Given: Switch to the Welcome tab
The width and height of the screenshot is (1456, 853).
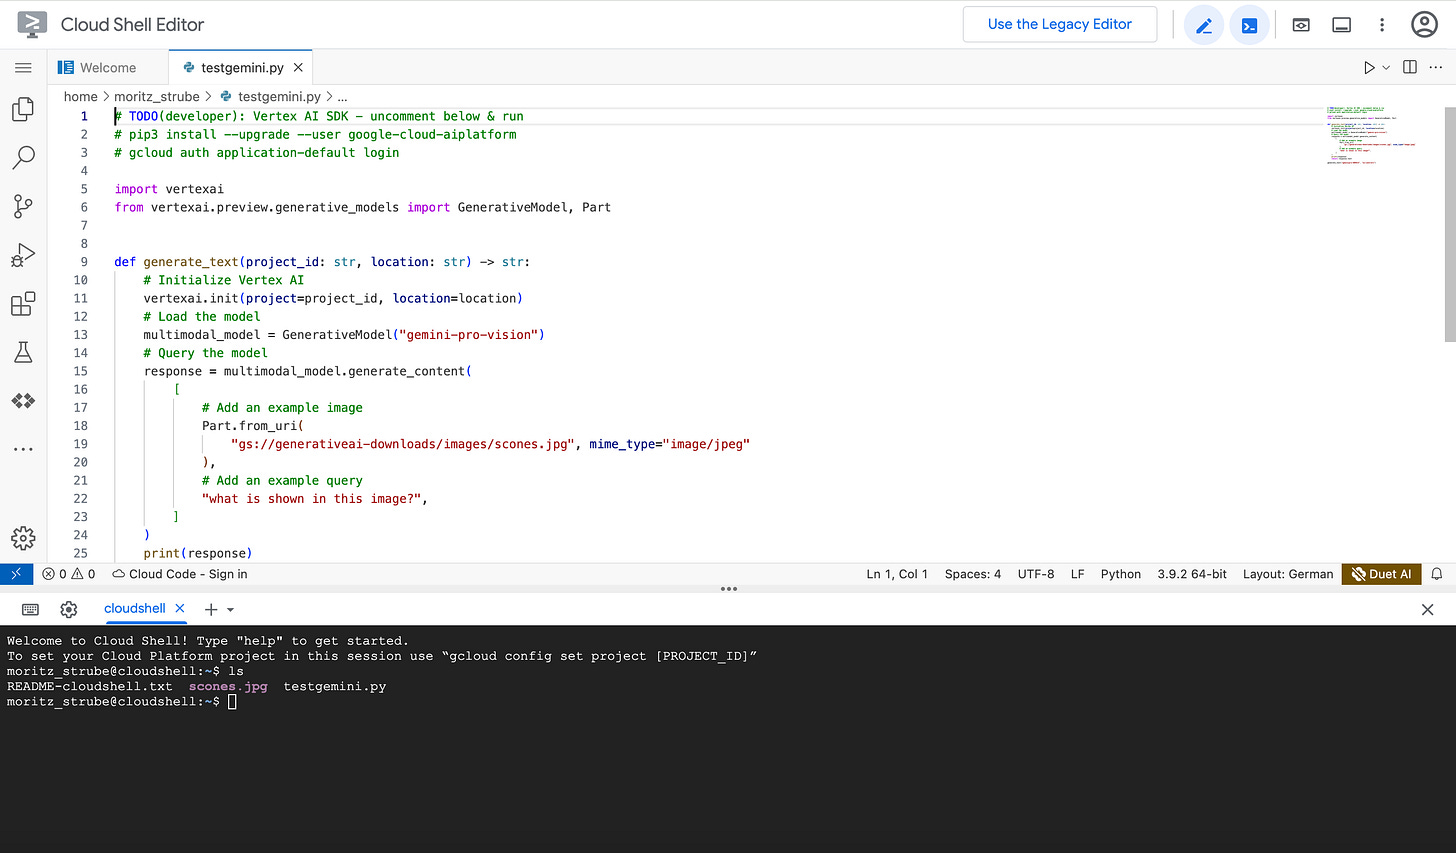Looking at the screenshot, I should 108,67.
